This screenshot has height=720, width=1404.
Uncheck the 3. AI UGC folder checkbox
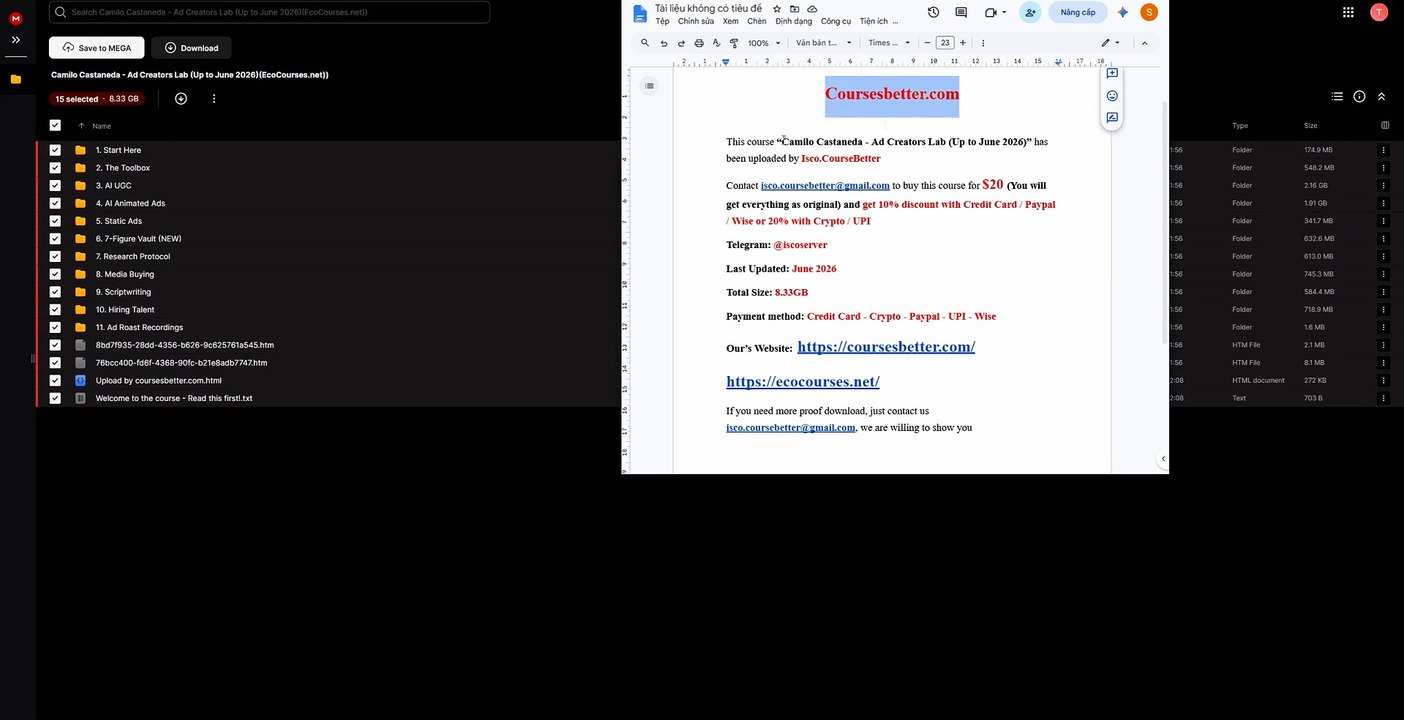click(55, 185)
